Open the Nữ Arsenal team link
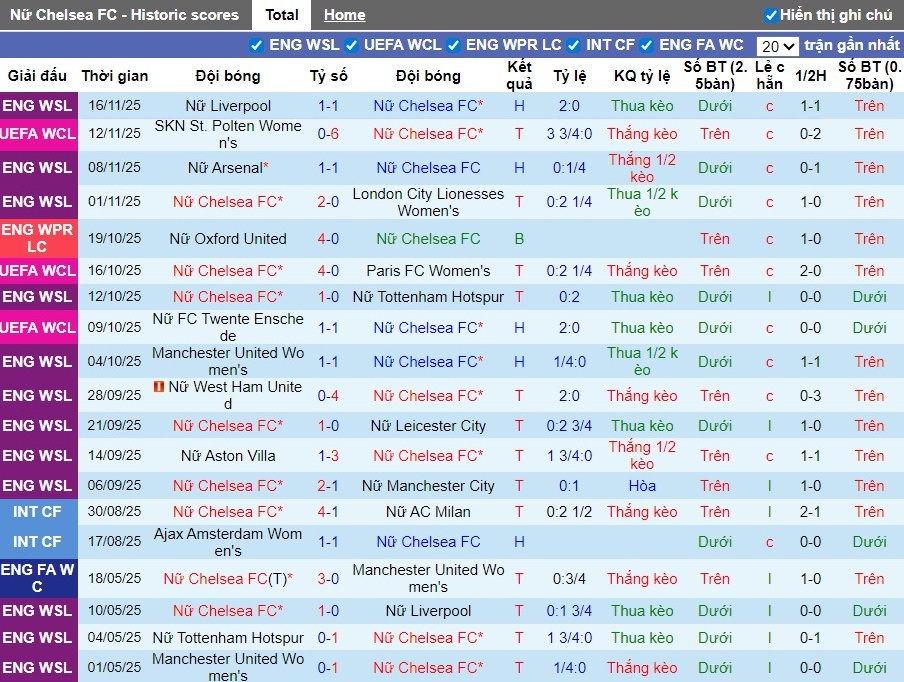 pyautogui.click(x=224, y=168)
